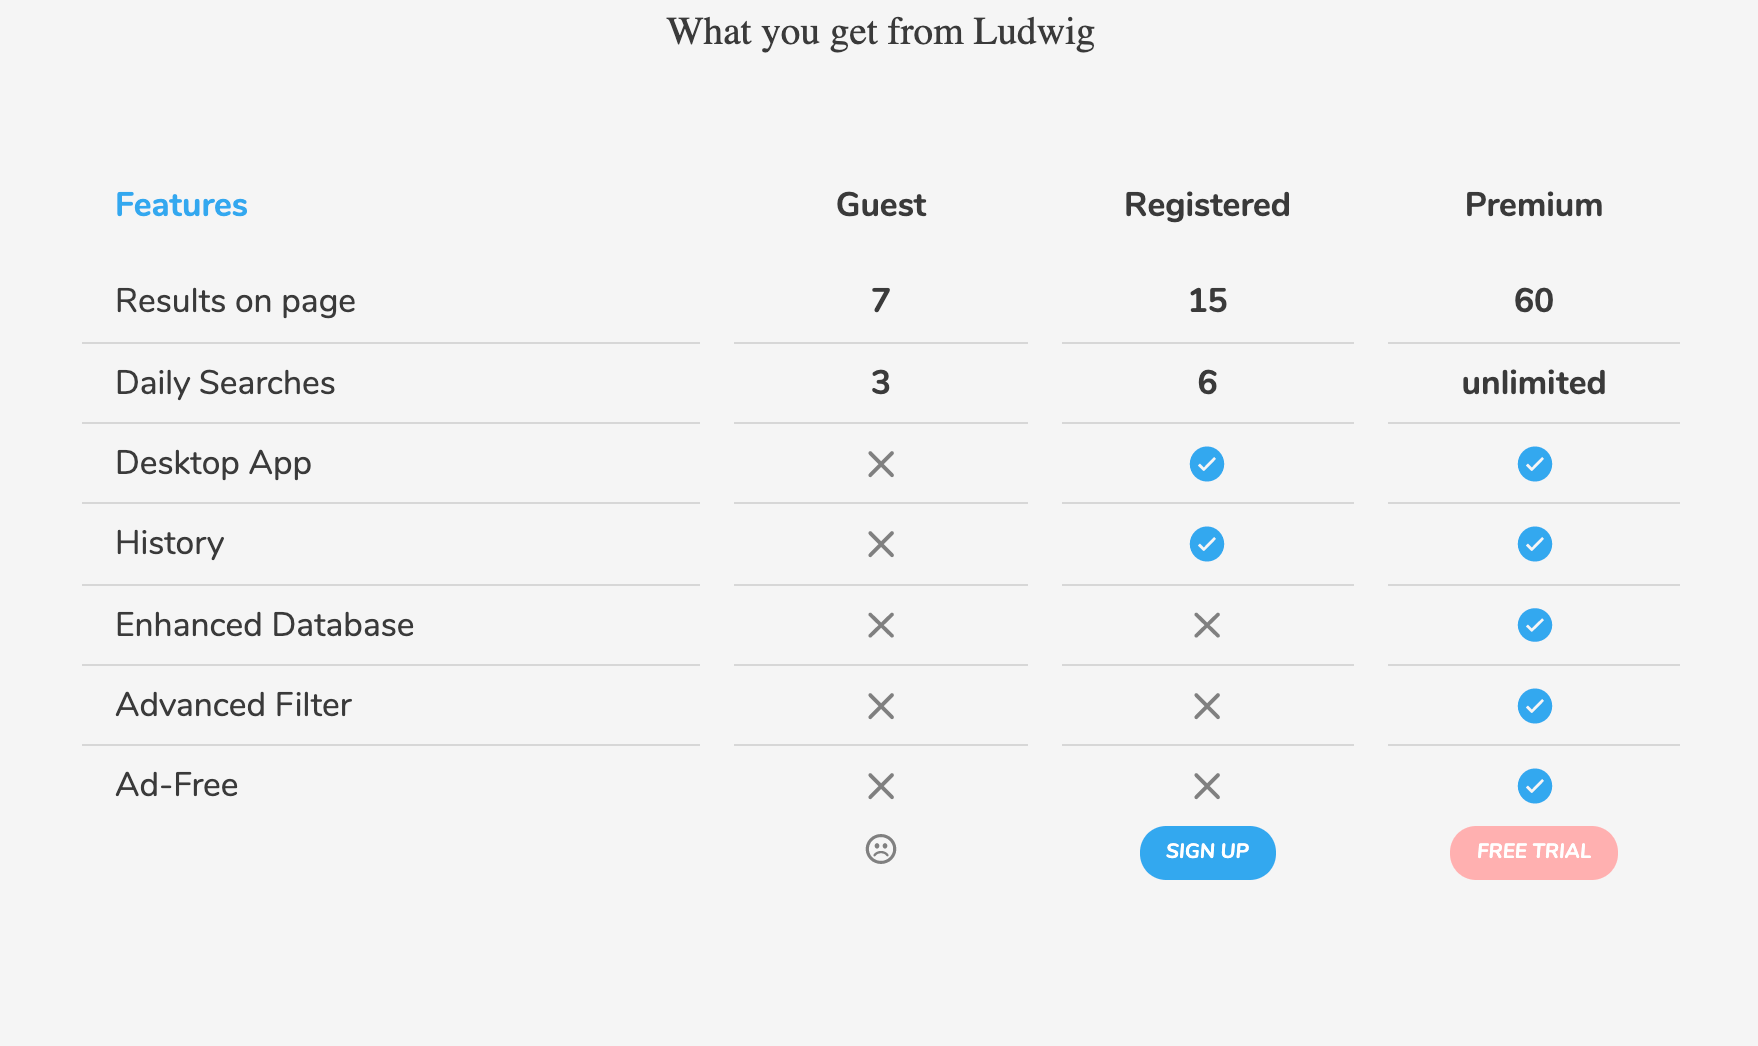Click Ad-Free checkmark under Premium
The height and width of the screenshot is (1046, 1758).
1535,786
